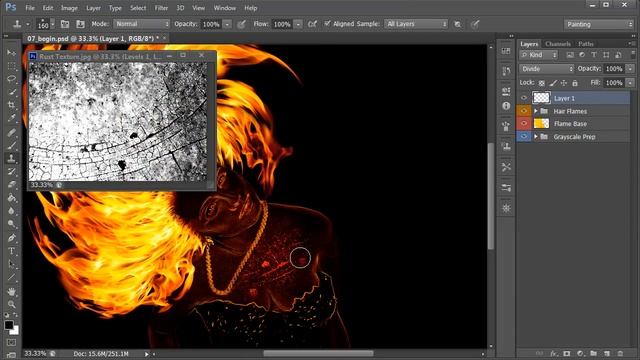
Task: Click the Flame Base layer thumbnail
Action: 541,124
